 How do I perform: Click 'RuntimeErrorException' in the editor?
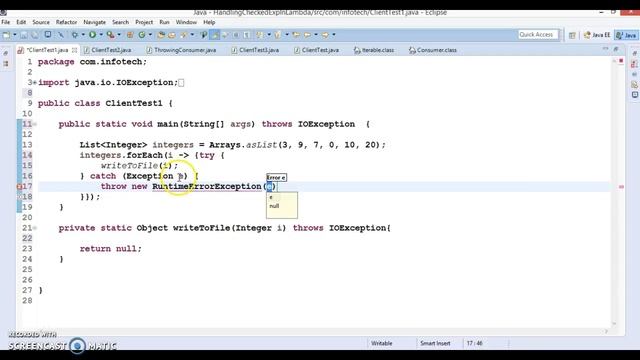(207, 187)
